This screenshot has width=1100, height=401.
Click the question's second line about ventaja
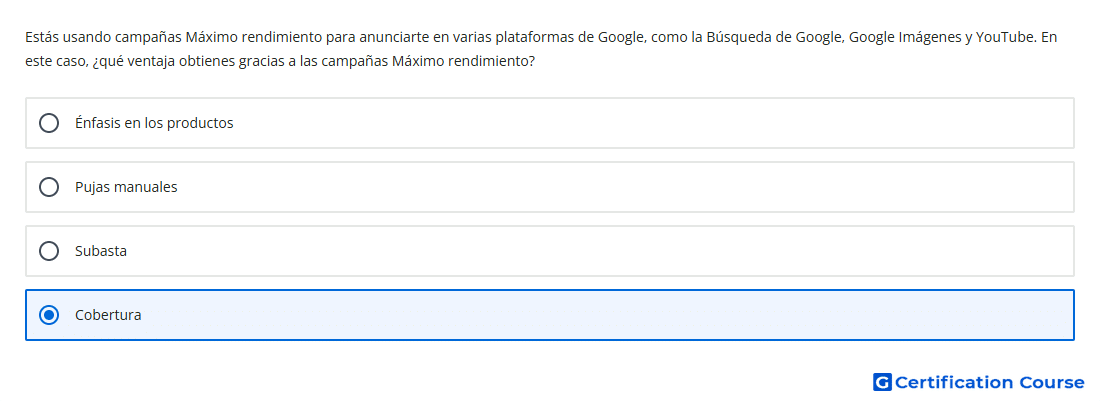(x=281, y=61)
